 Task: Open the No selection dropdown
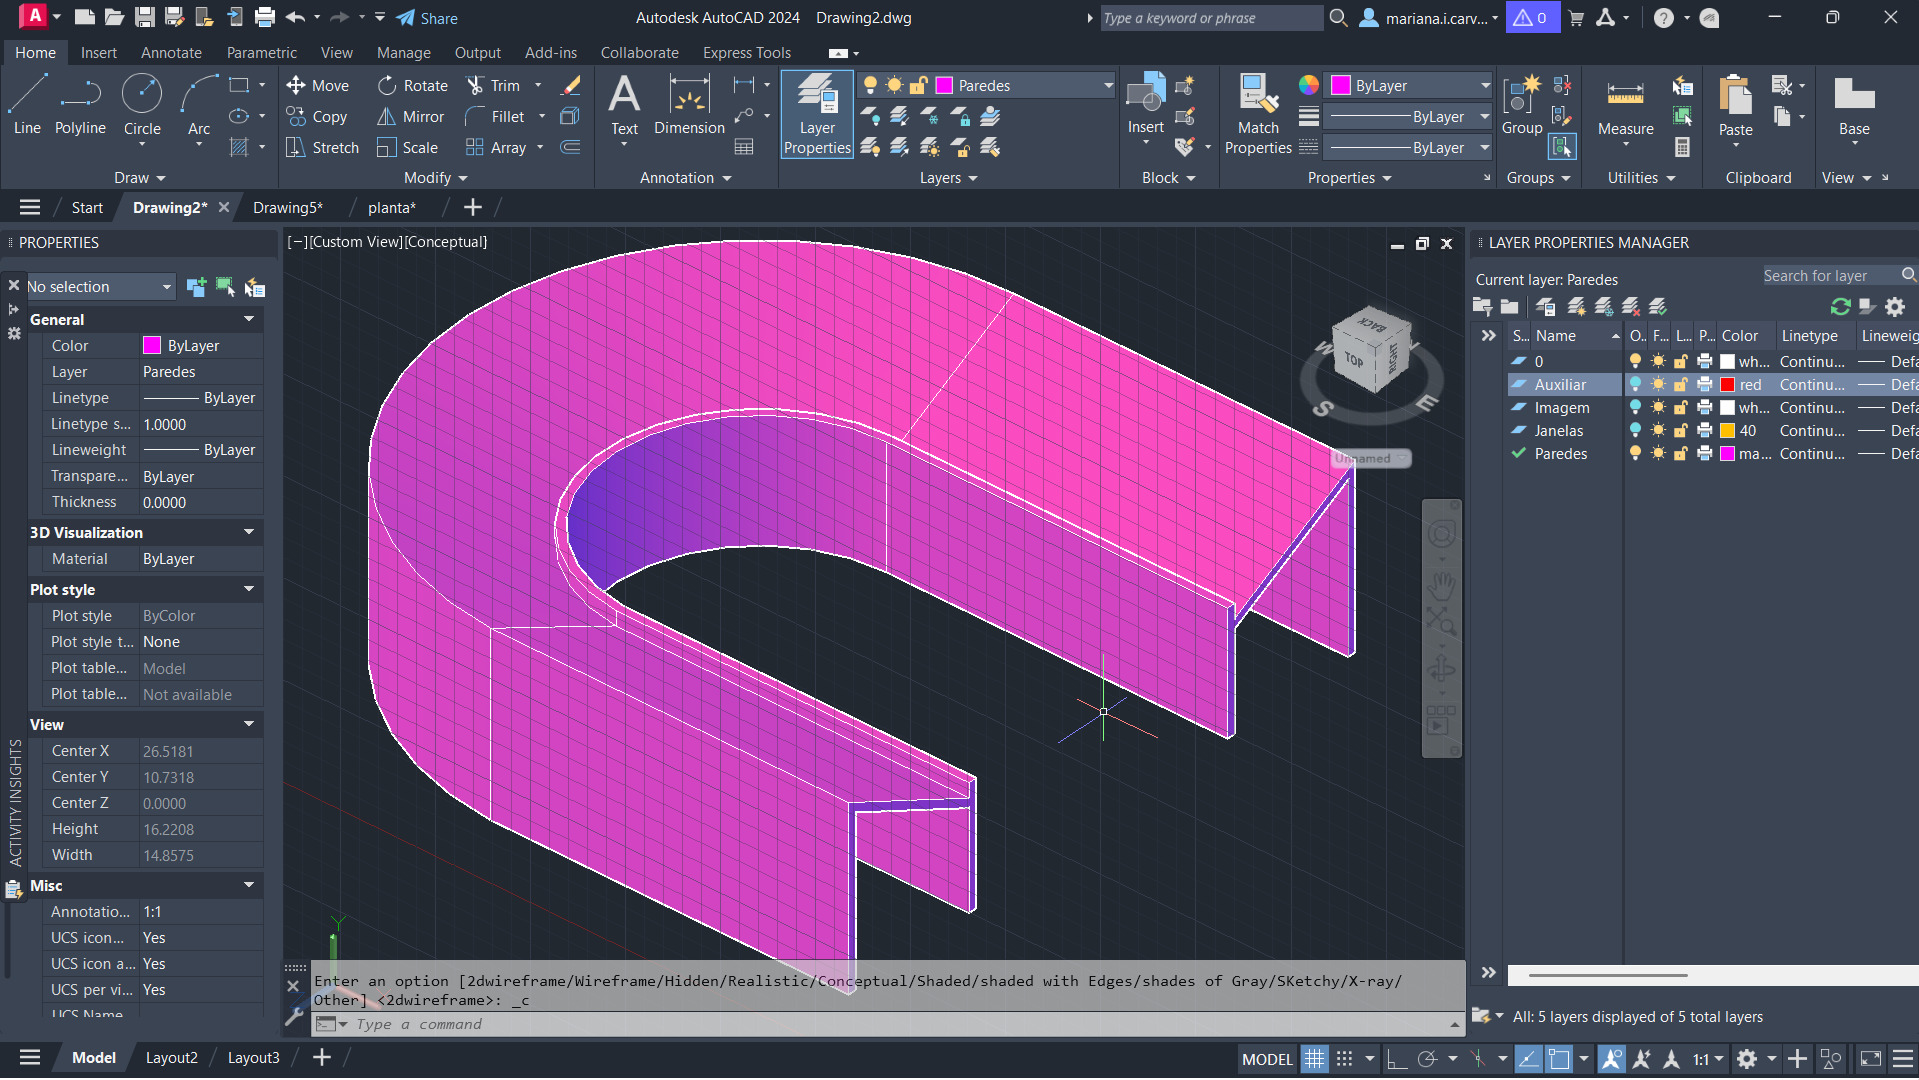pos(100,287)
